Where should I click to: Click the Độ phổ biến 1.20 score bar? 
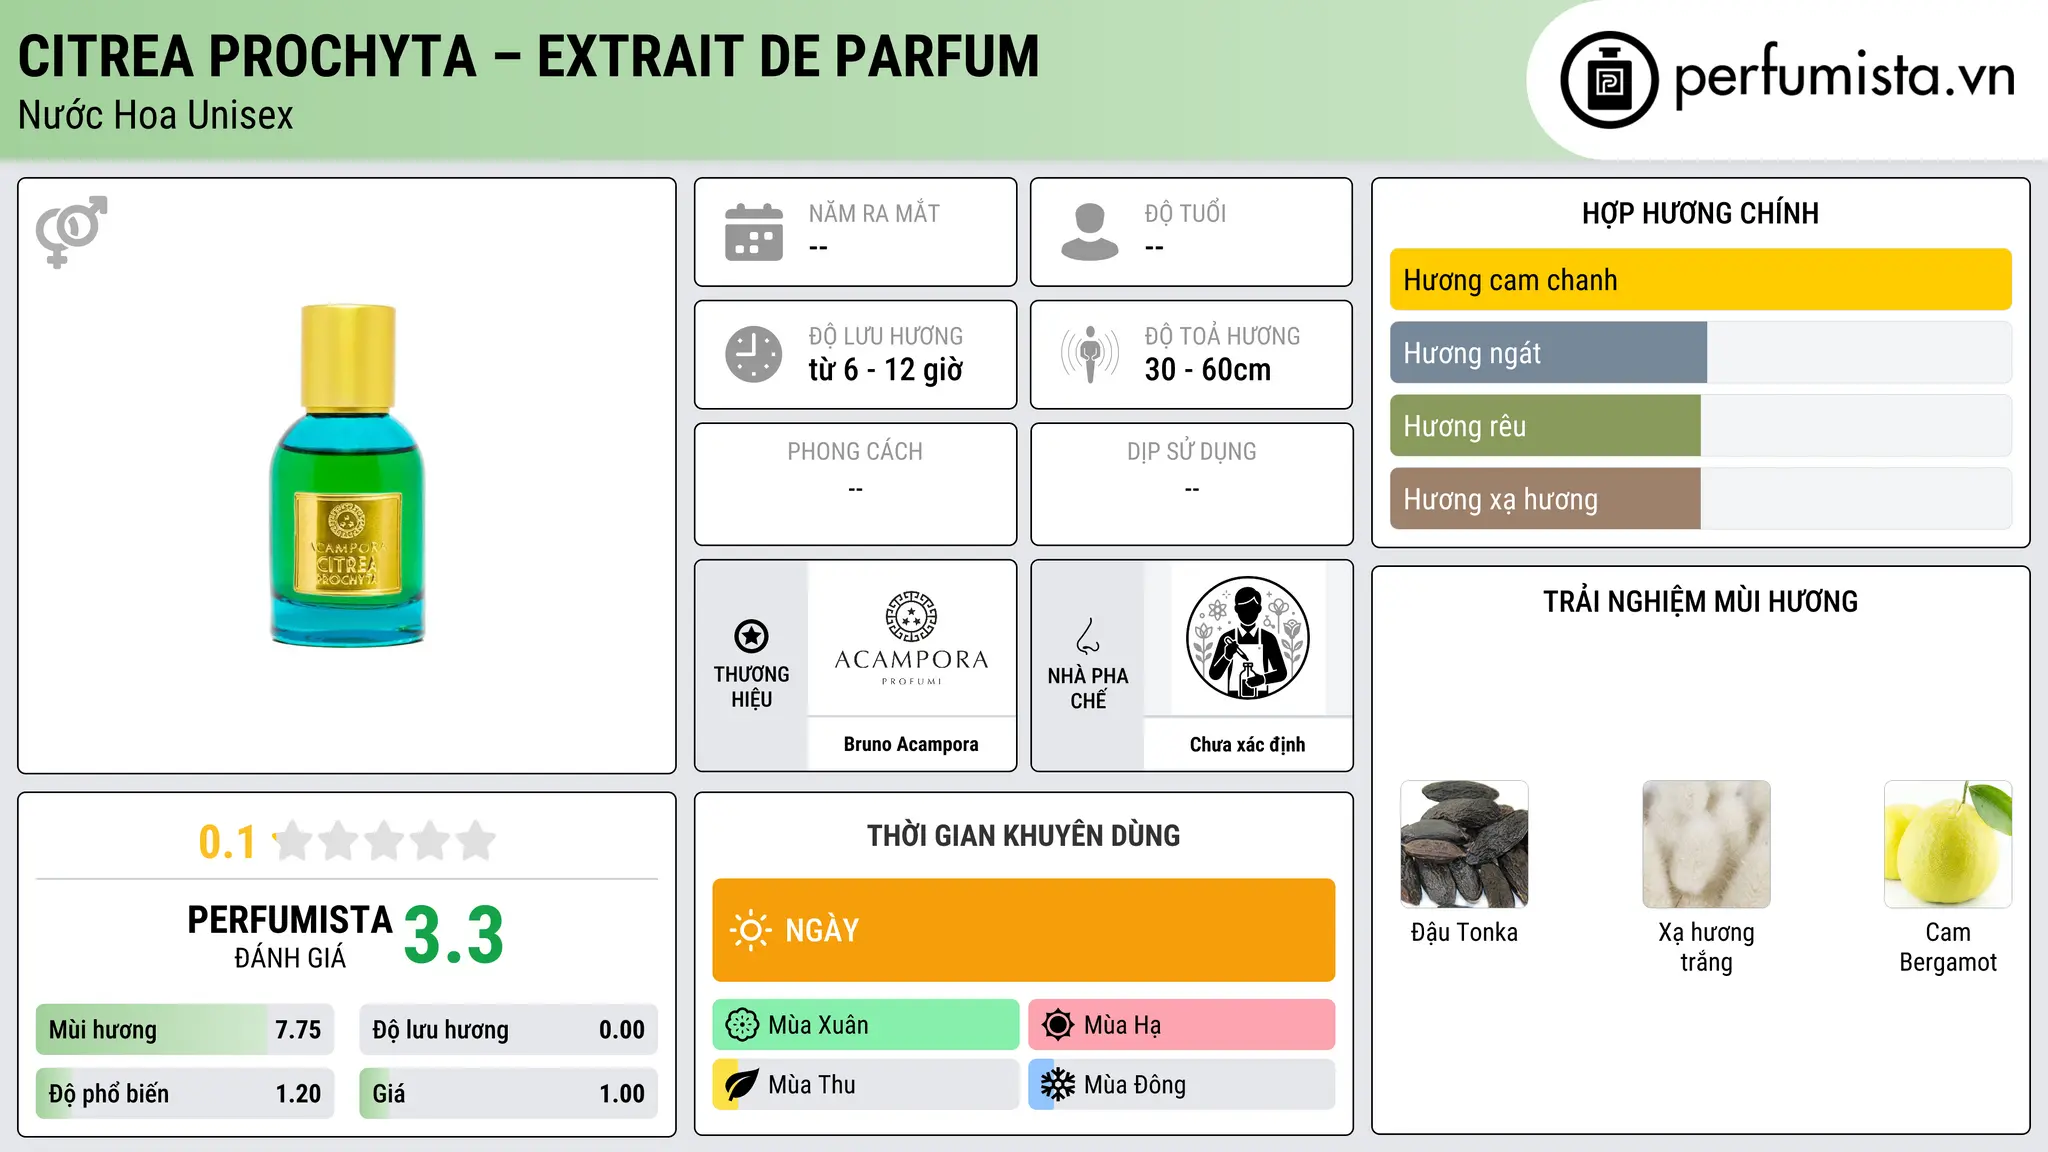pos(185,1094)
